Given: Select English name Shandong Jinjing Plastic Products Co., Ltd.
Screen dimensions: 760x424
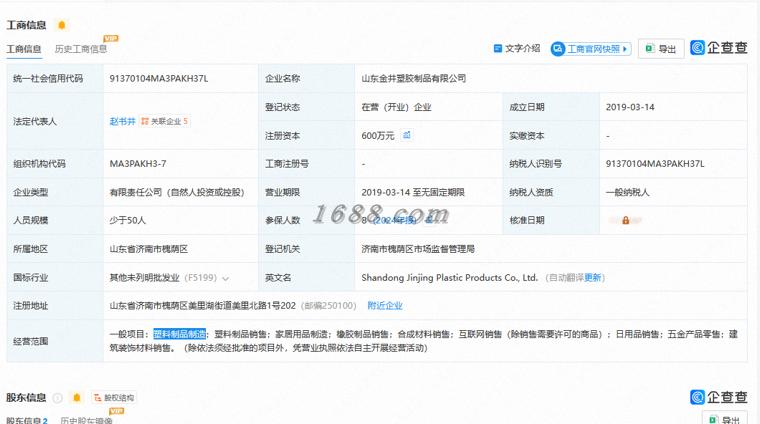Looking at the screenshot, I should pos(450,278).
